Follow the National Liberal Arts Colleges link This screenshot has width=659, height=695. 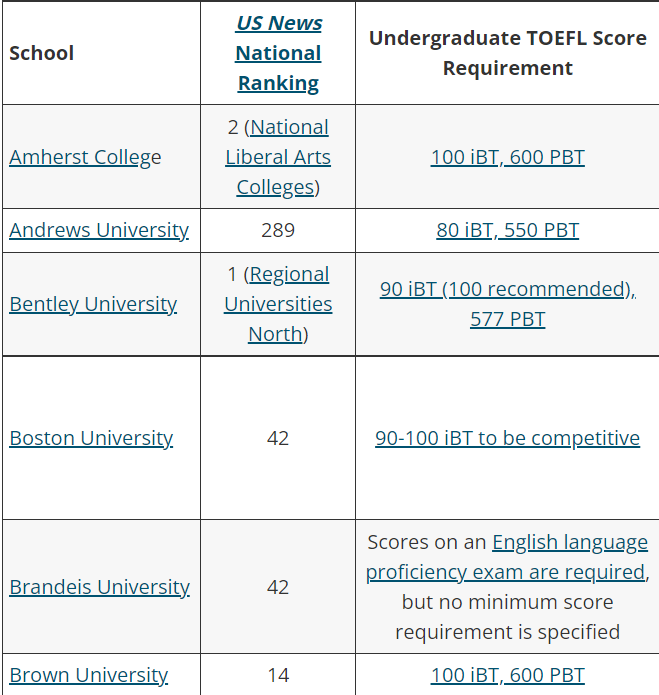278,157
